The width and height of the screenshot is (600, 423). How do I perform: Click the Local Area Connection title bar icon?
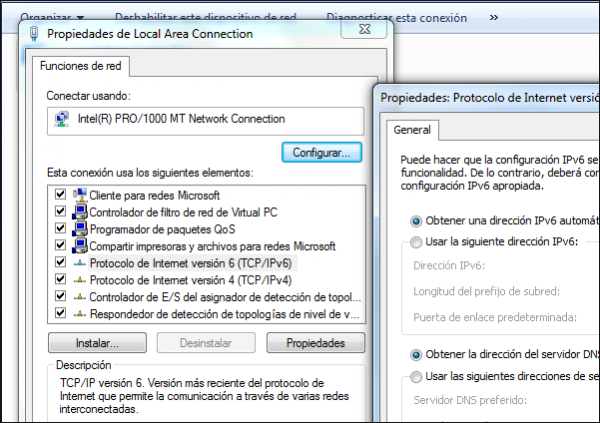pyautogui.click(x=34, y=34)
